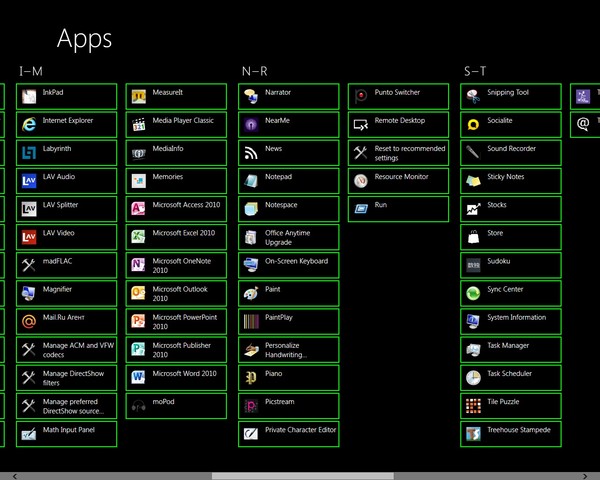Open On-Screen Keyboard tile

tap(289, 265)
